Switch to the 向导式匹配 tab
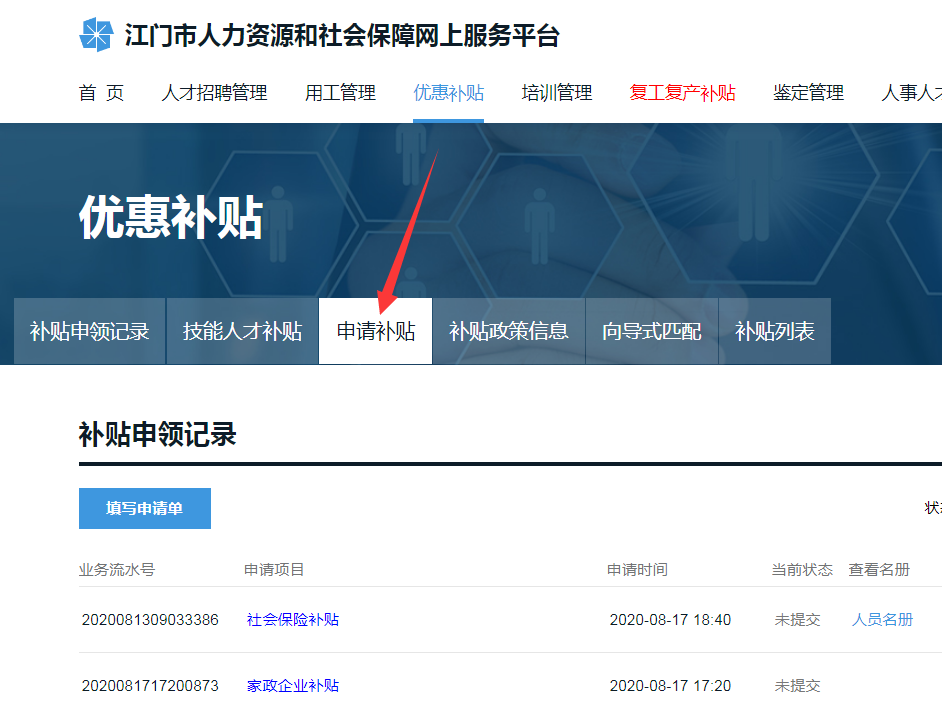The image size is (942, 715). (x=652, y=331)
